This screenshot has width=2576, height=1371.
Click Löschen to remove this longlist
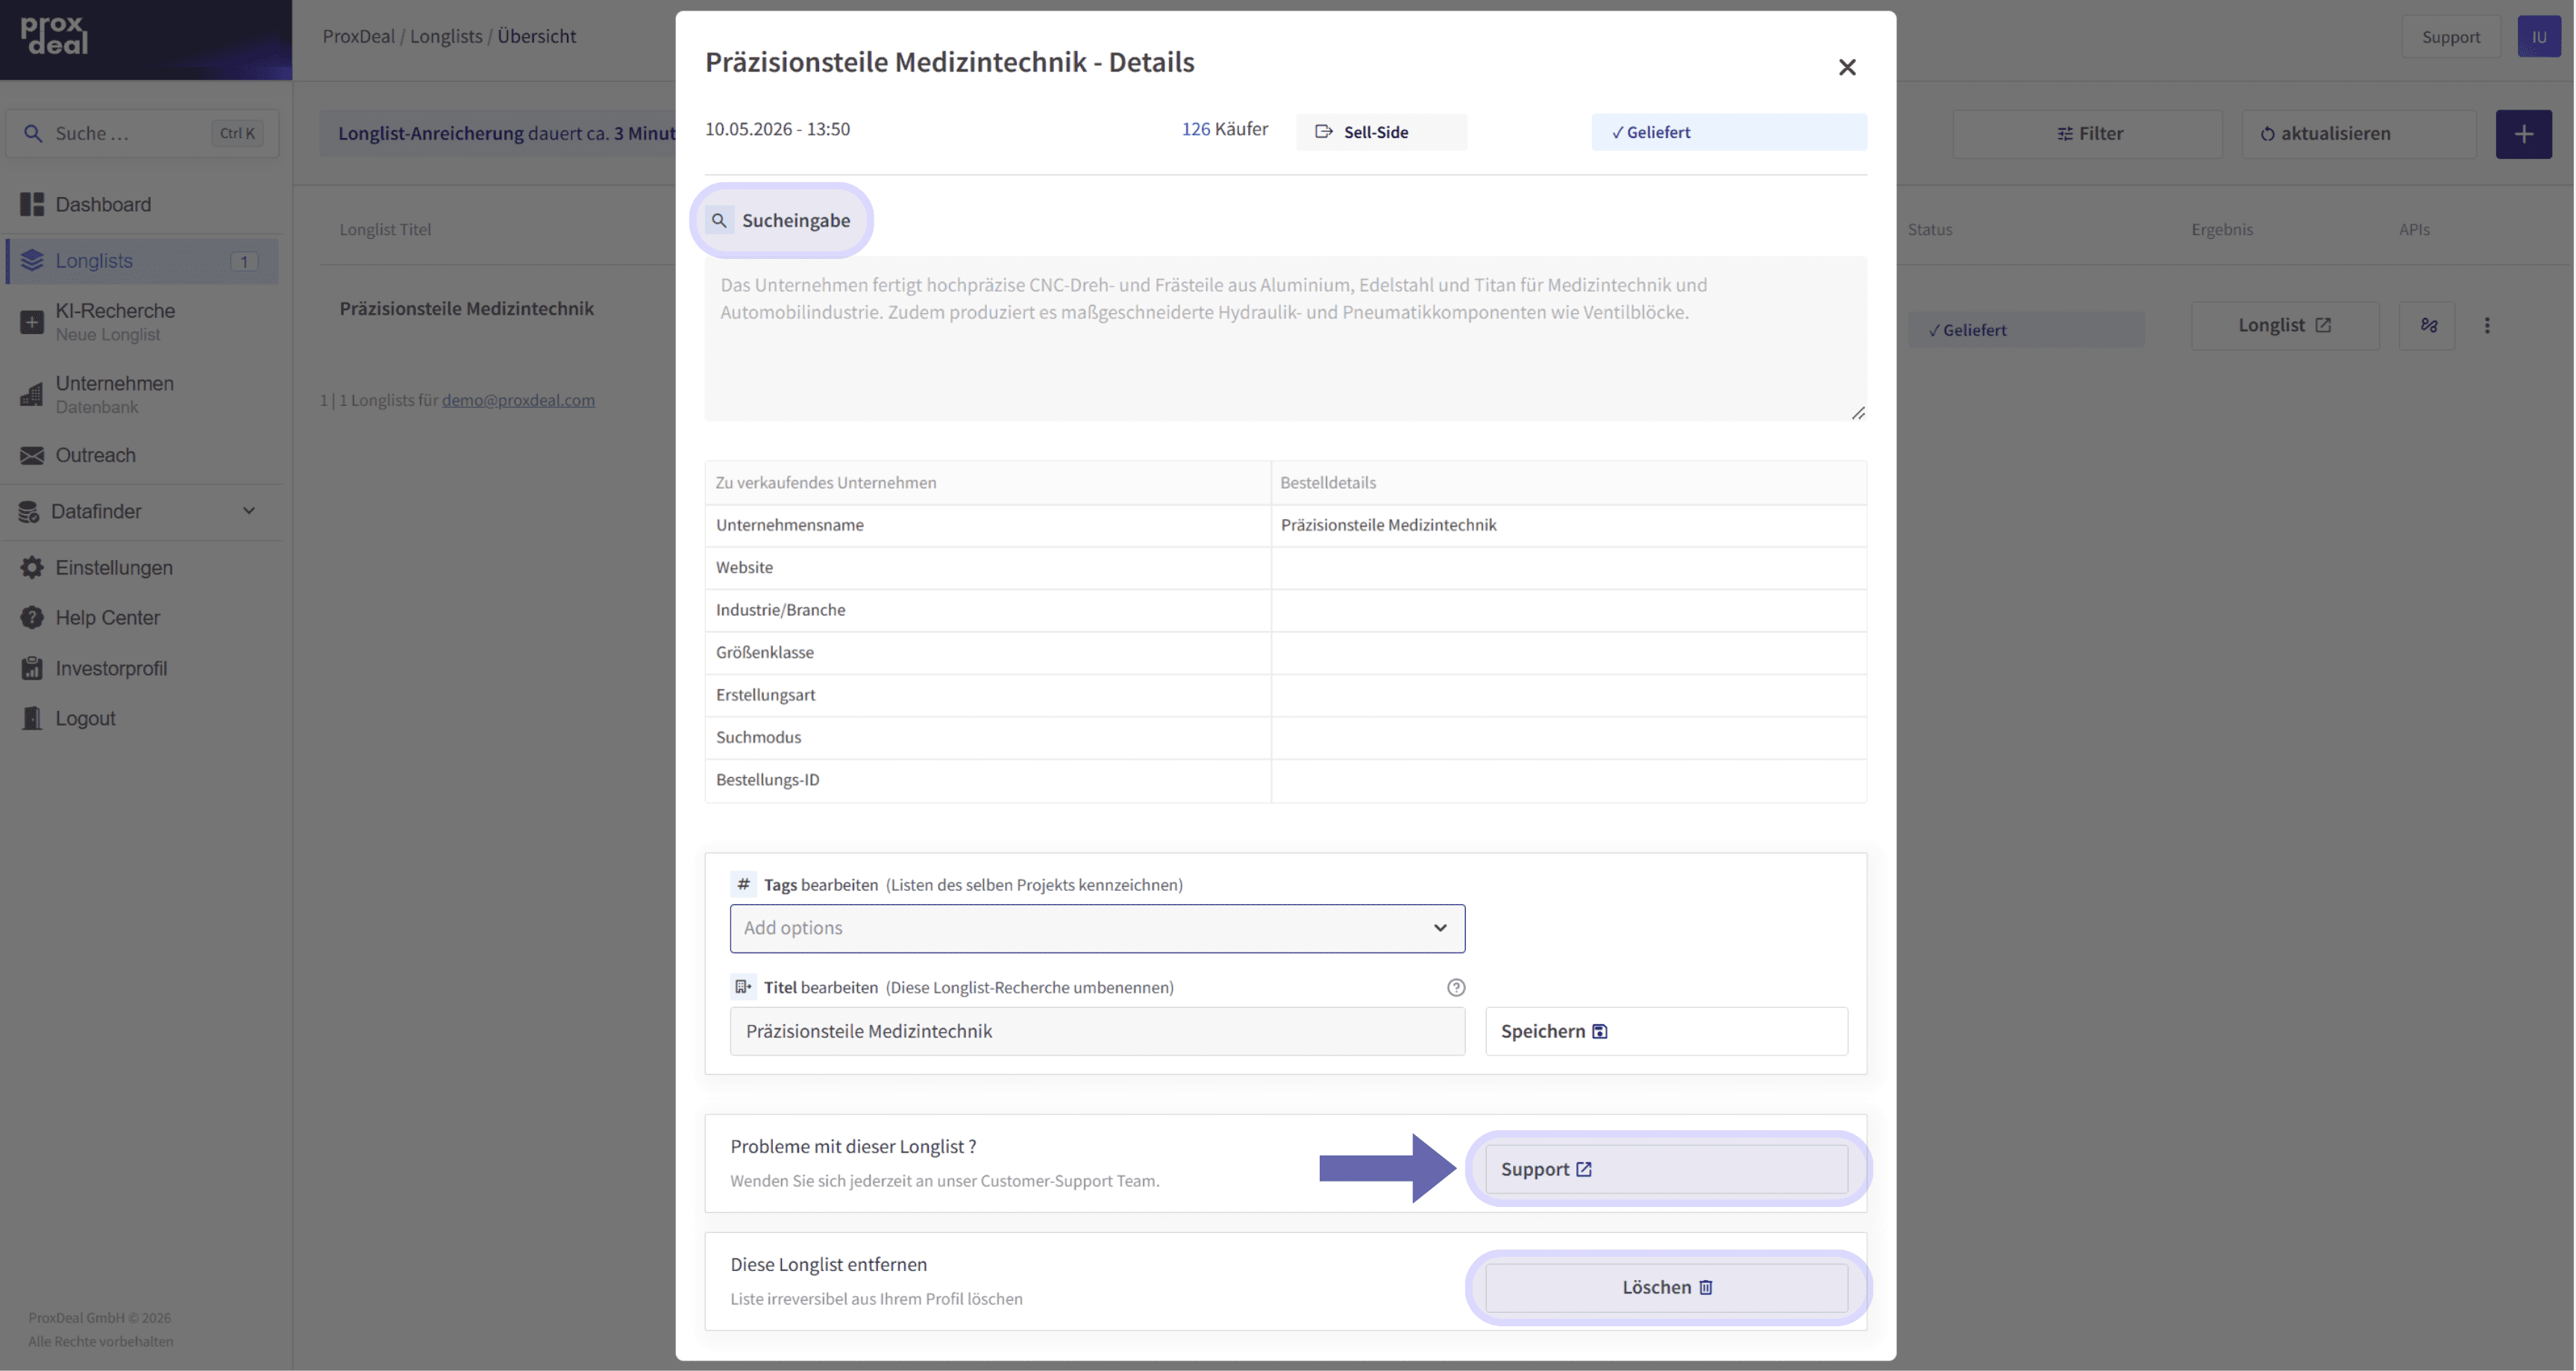pos(1665,1287)
